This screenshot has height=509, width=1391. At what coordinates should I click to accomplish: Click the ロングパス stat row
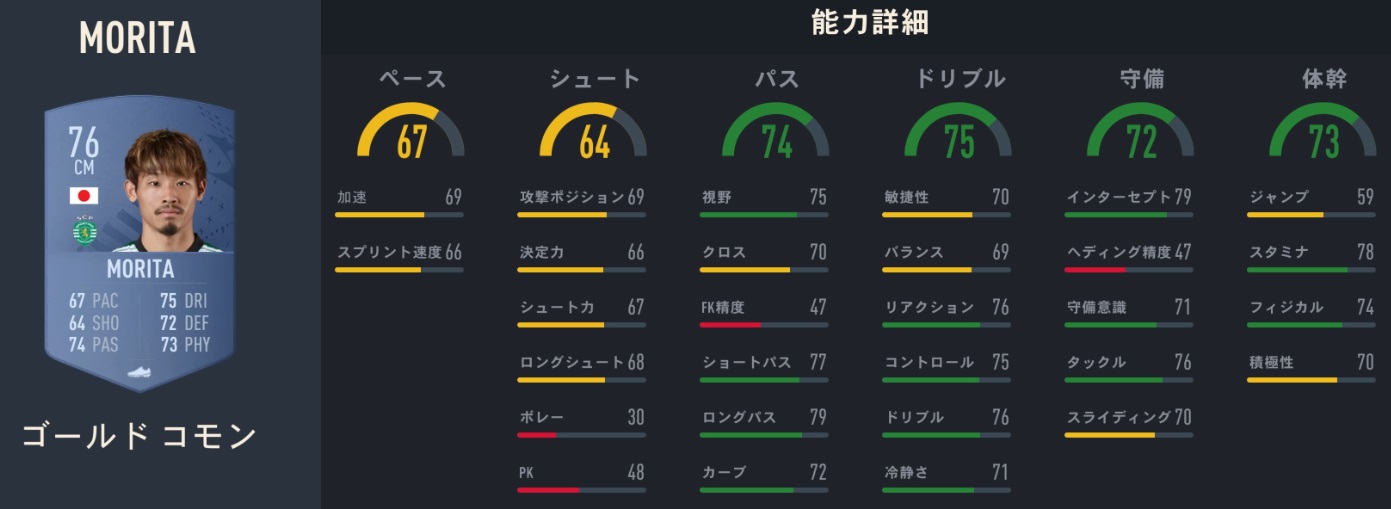click(x=764, y=418)
